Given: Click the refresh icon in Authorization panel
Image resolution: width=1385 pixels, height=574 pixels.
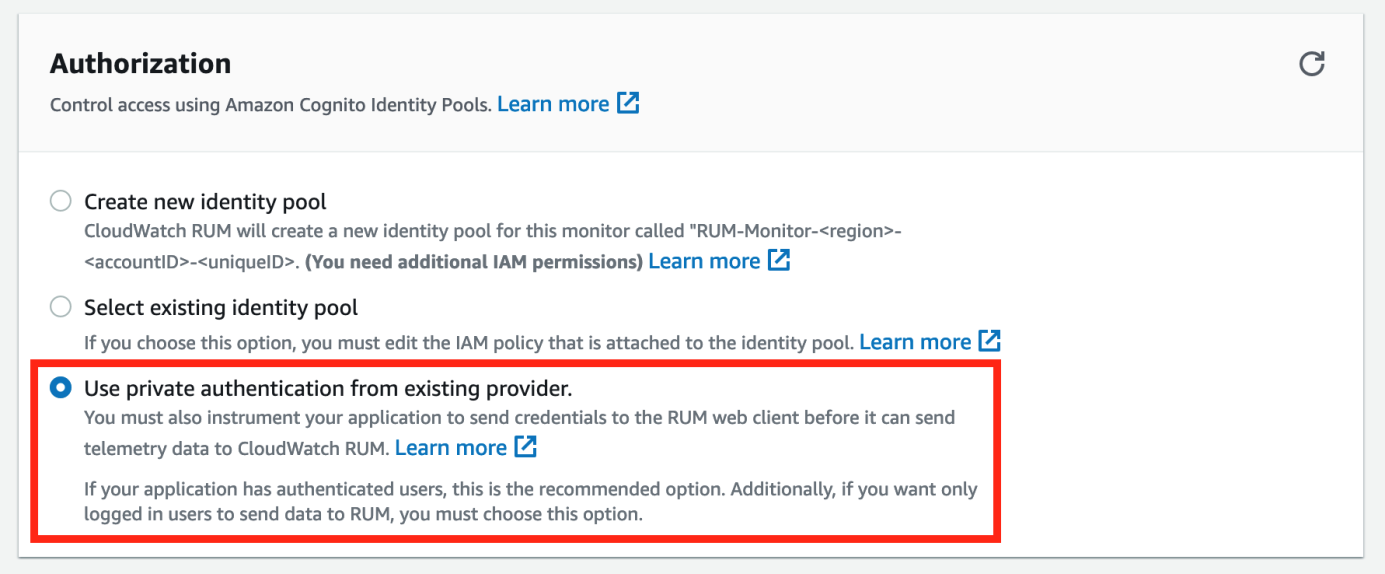Looking at the screenshot, I should pos(1311,64).
